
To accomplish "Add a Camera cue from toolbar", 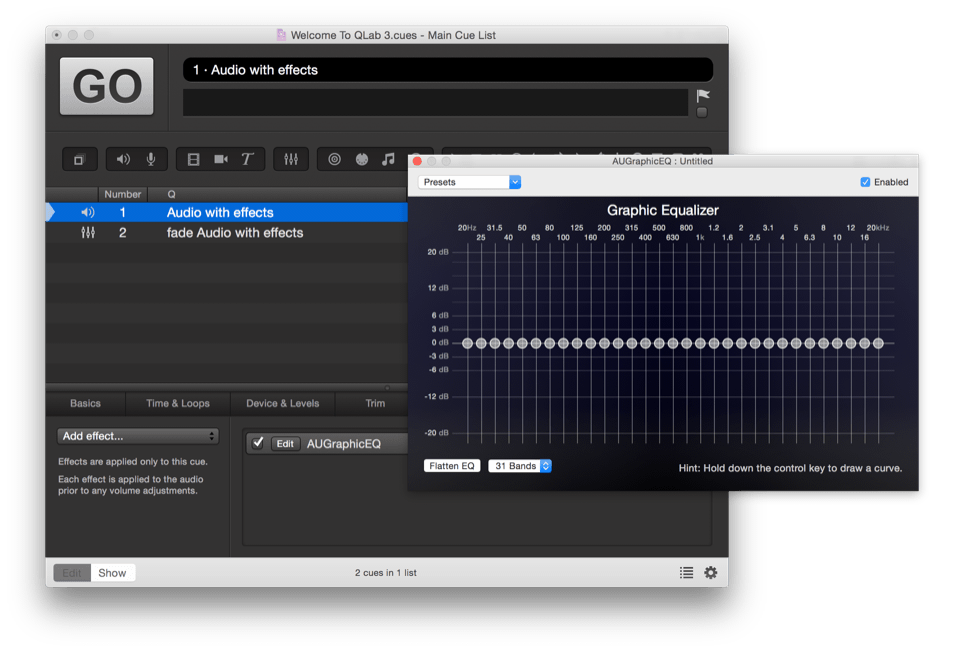I will pyautogui.click(x=221, y=159).
